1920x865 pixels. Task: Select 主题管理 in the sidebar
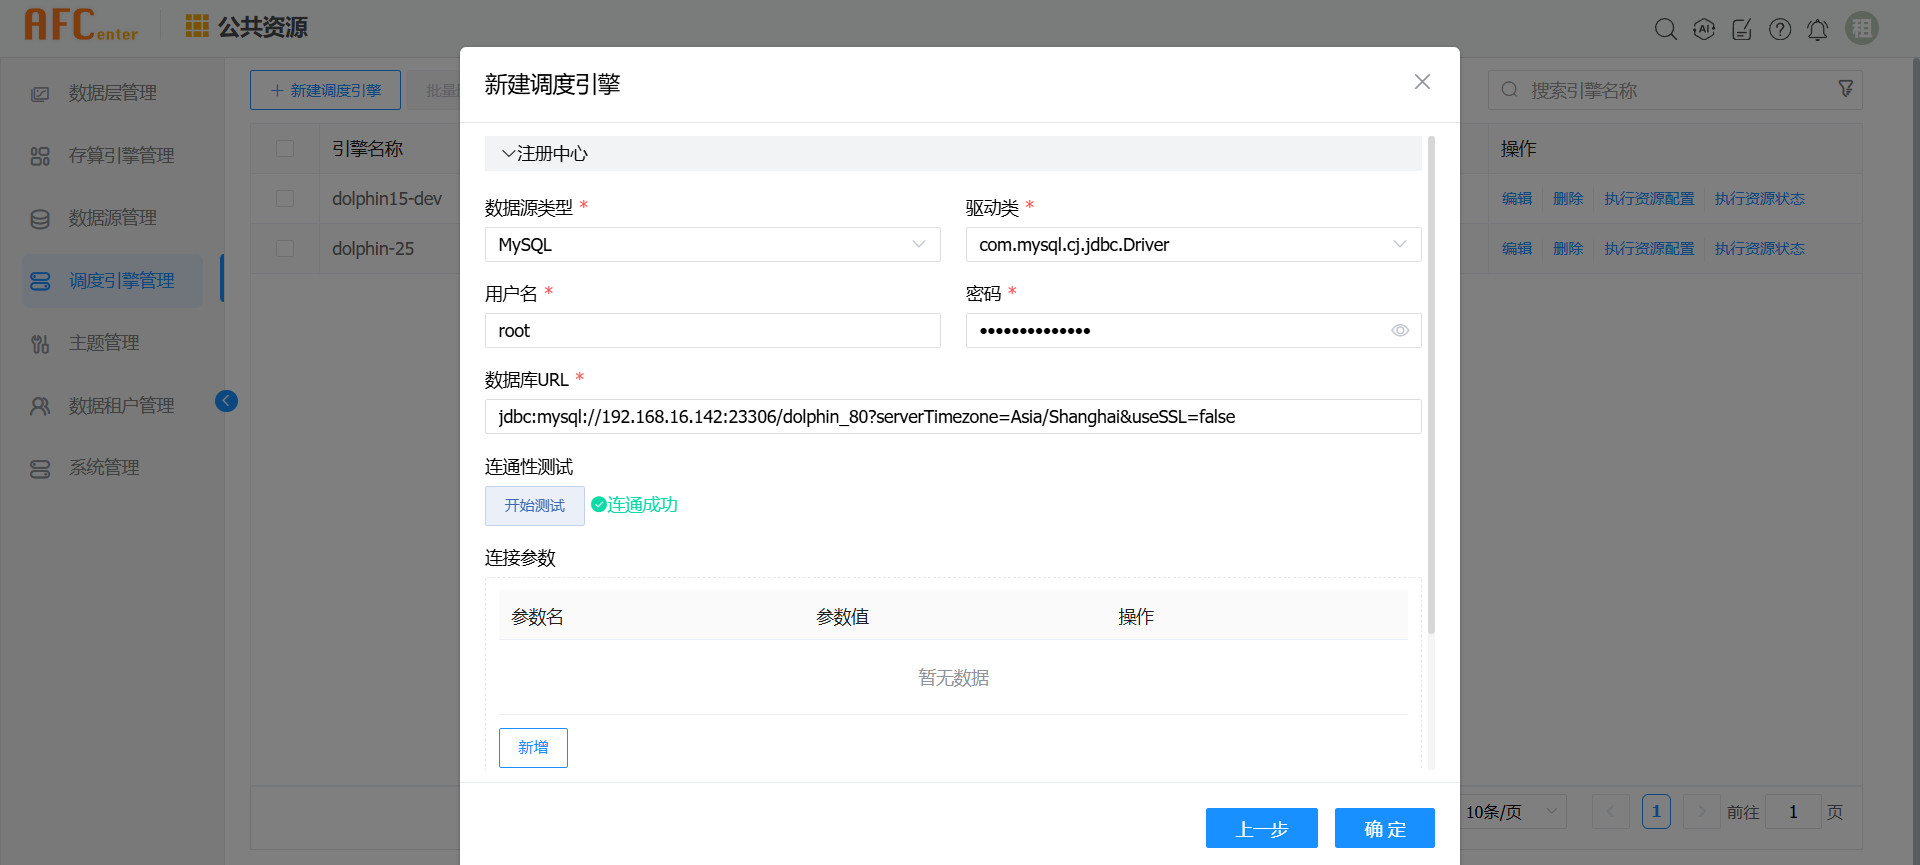(104, 343)
